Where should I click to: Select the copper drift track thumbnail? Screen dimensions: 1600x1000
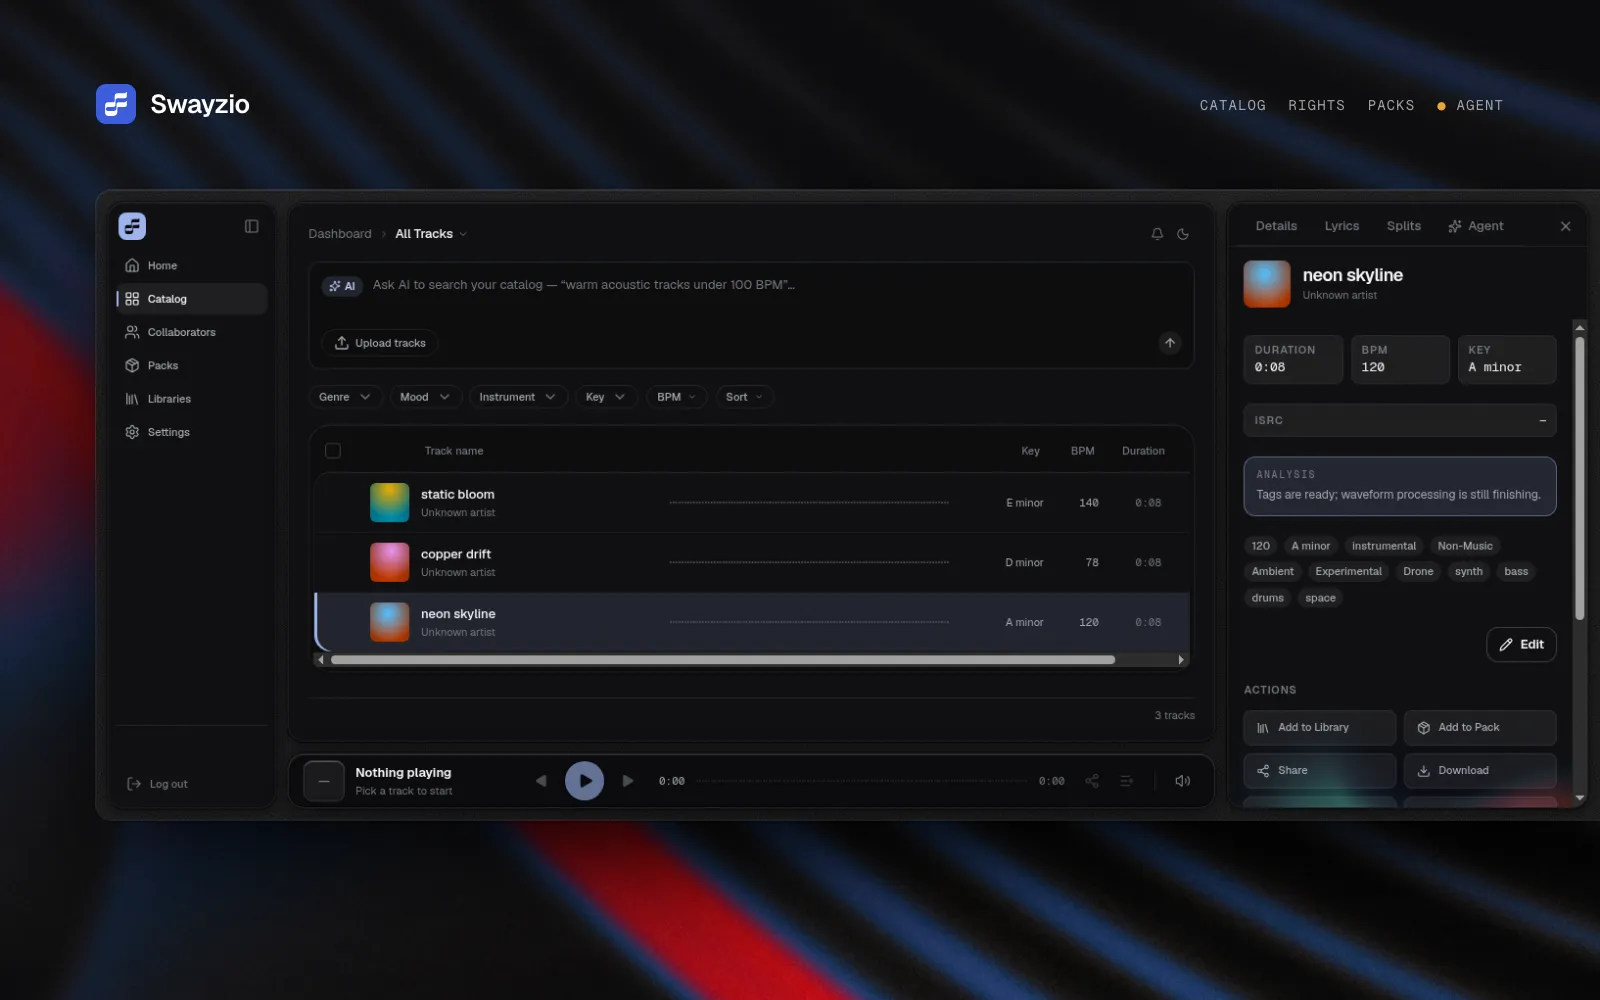[390, 563]
